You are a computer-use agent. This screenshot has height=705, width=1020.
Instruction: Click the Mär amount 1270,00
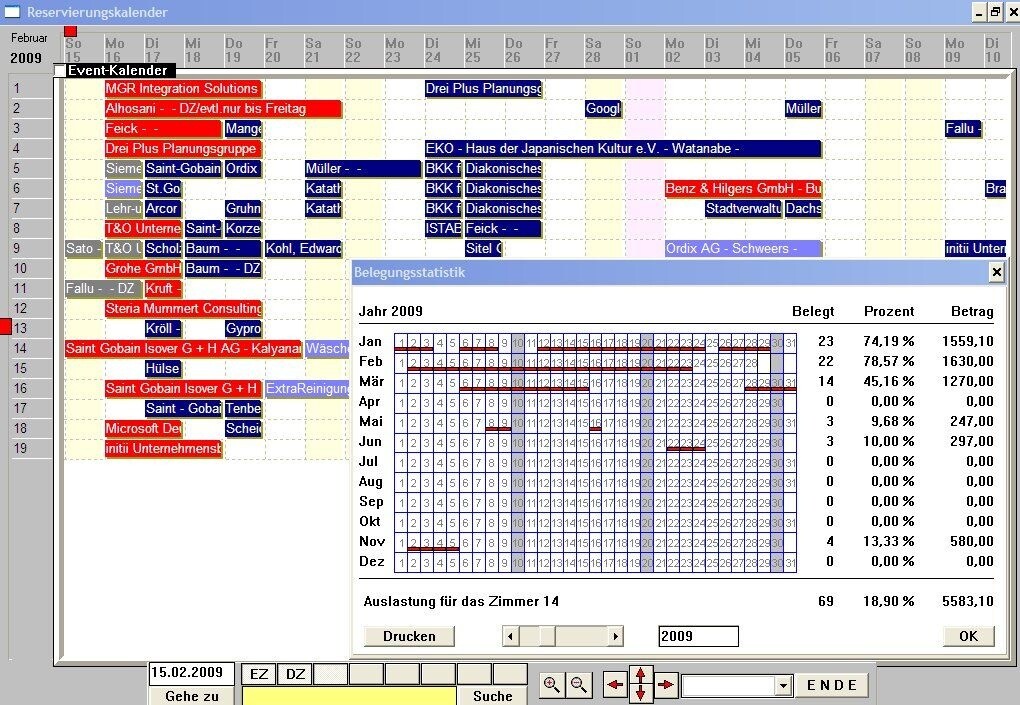click(x=967, y=382)
